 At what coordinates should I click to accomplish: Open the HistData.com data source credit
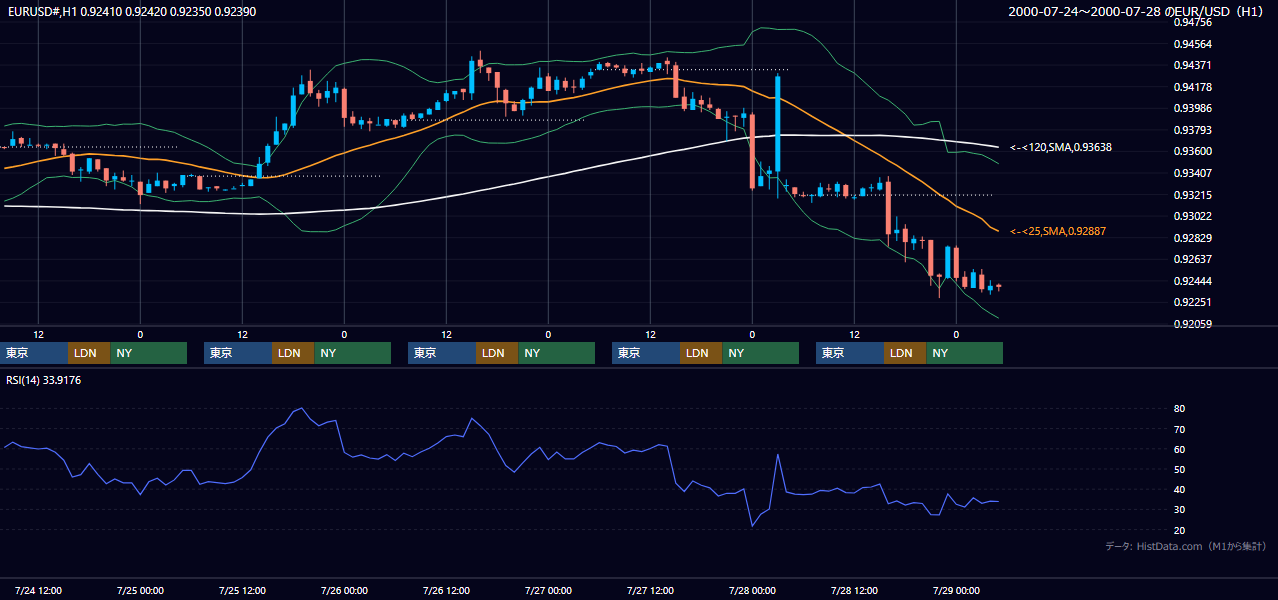tap(1186, 546)
